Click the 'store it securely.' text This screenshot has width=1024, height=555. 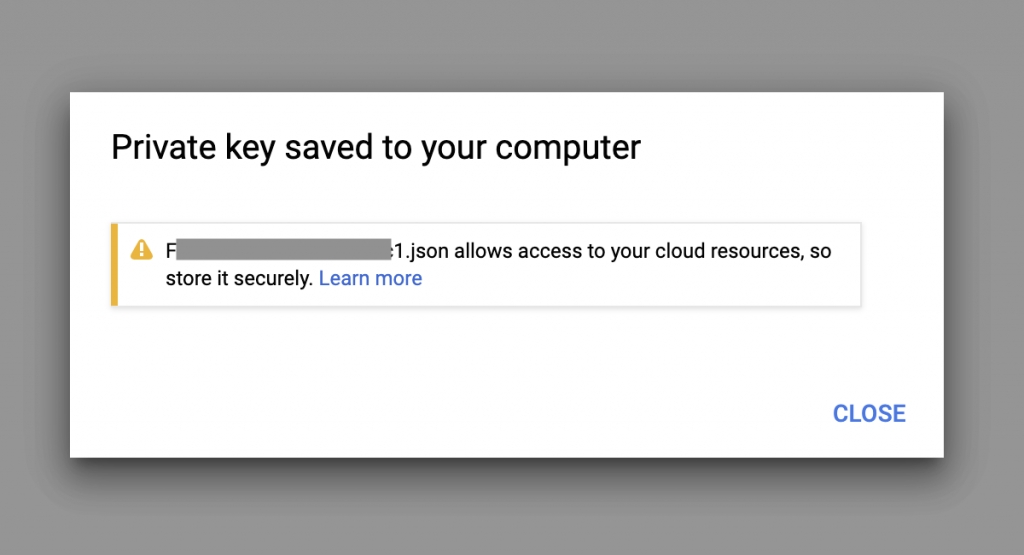[239, 278]
